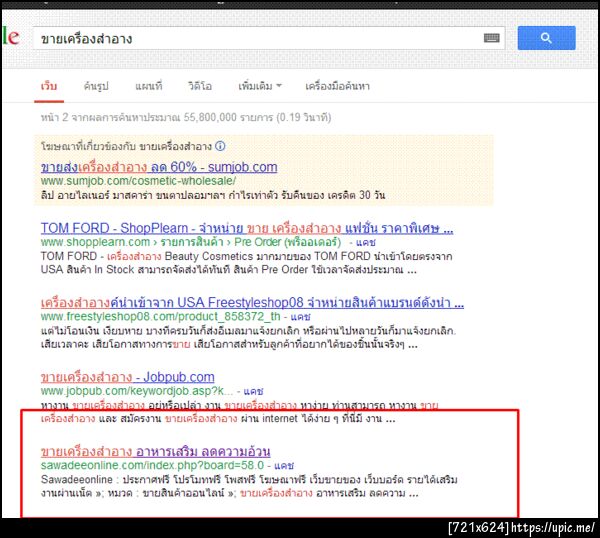Open the sumjob.com ad title link
Image resolution: width=600 pixels, height=538 pixels.
(x=159, y=167)
